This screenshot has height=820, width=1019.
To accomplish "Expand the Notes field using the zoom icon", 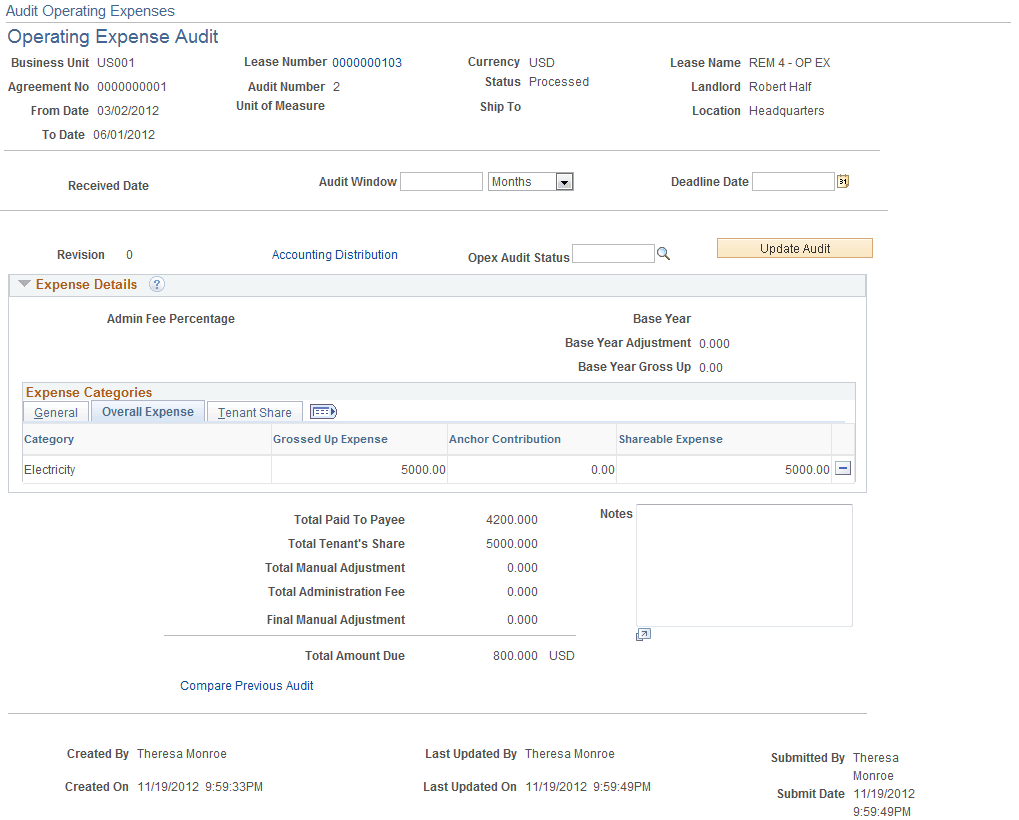I will click(643, 634).
